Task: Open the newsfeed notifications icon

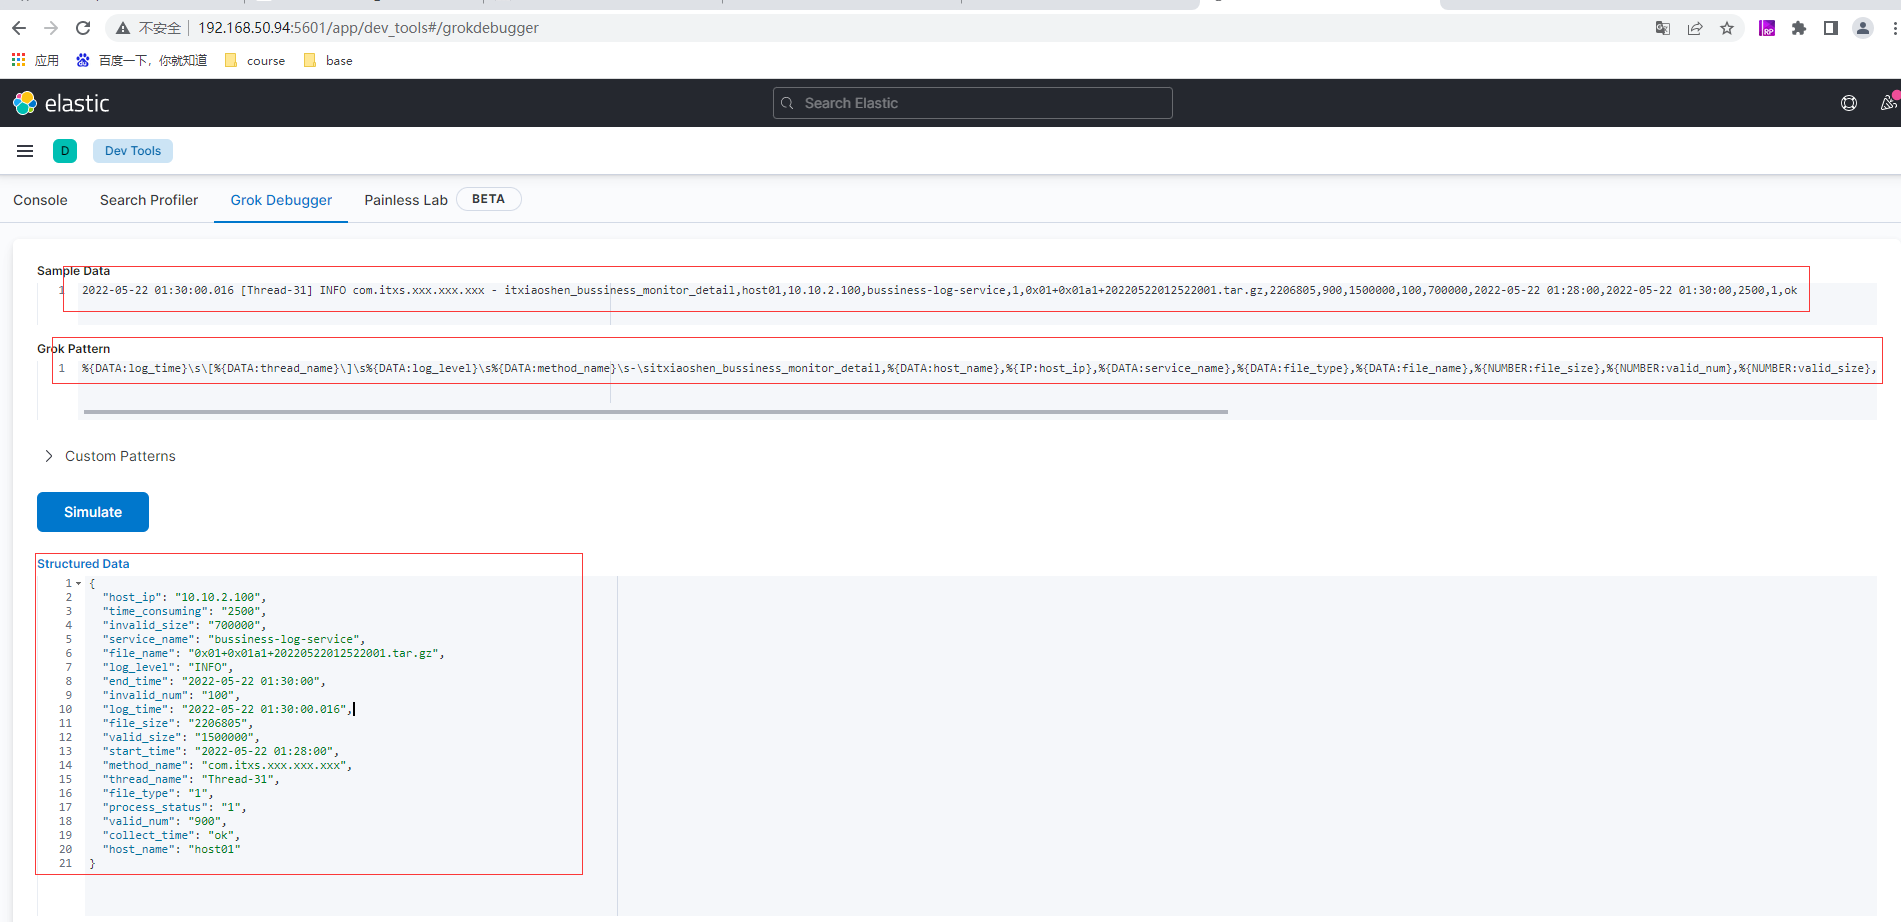Action: pos(1888,103)
